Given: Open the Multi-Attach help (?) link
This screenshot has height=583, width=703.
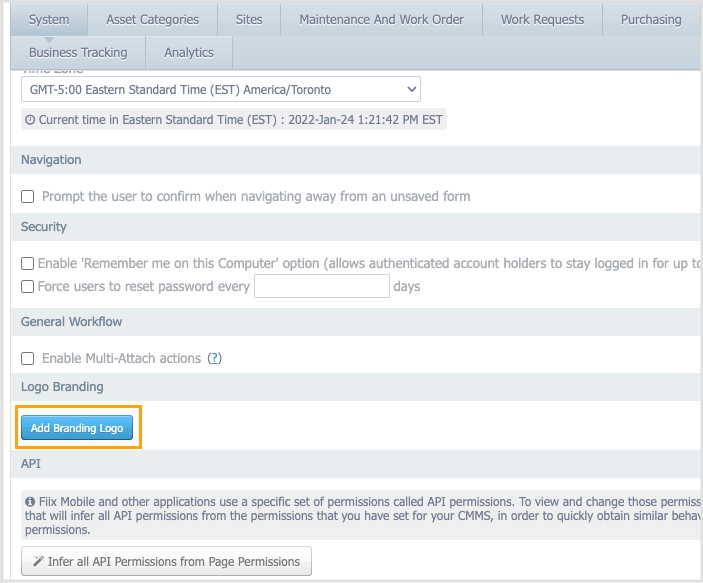Looking at the screenshot, I should click(215, 358).
